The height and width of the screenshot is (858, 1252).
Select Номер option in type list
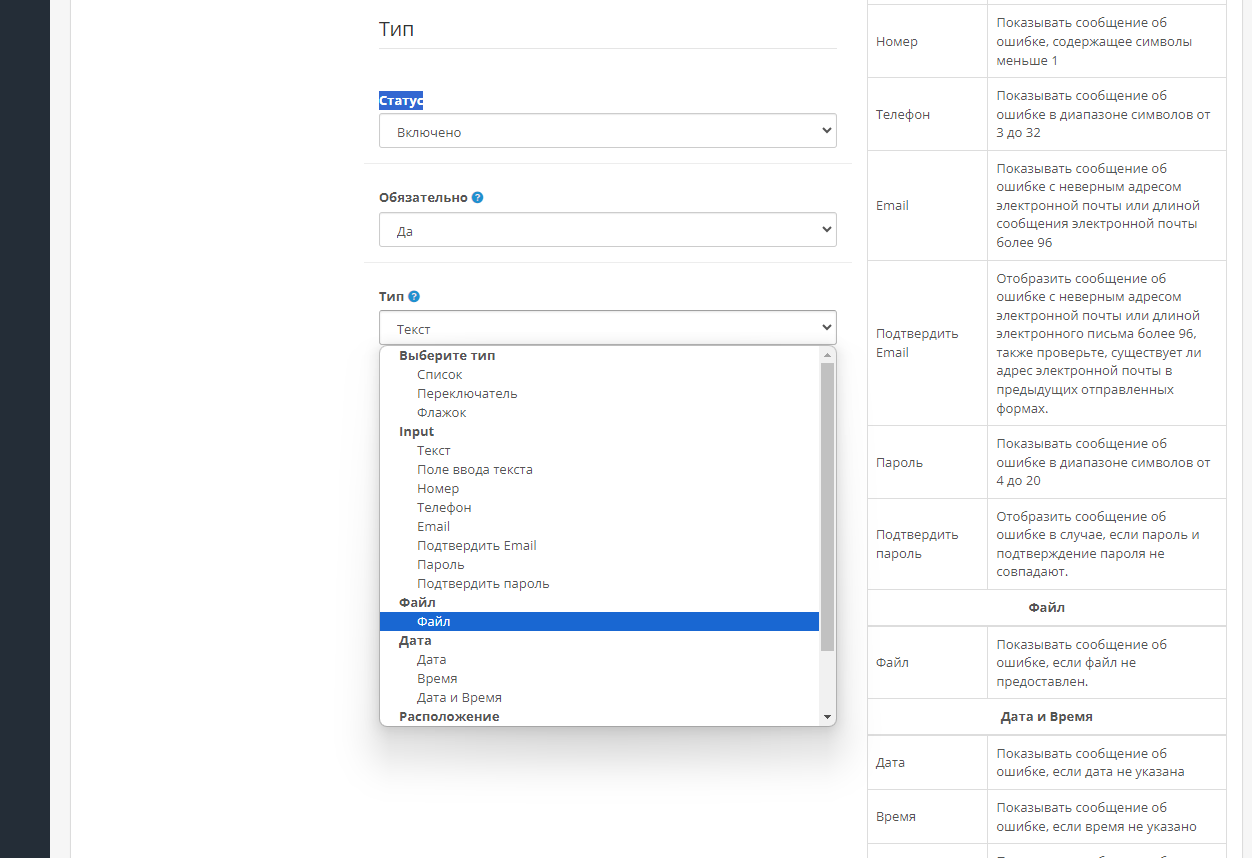click(438, 489)
